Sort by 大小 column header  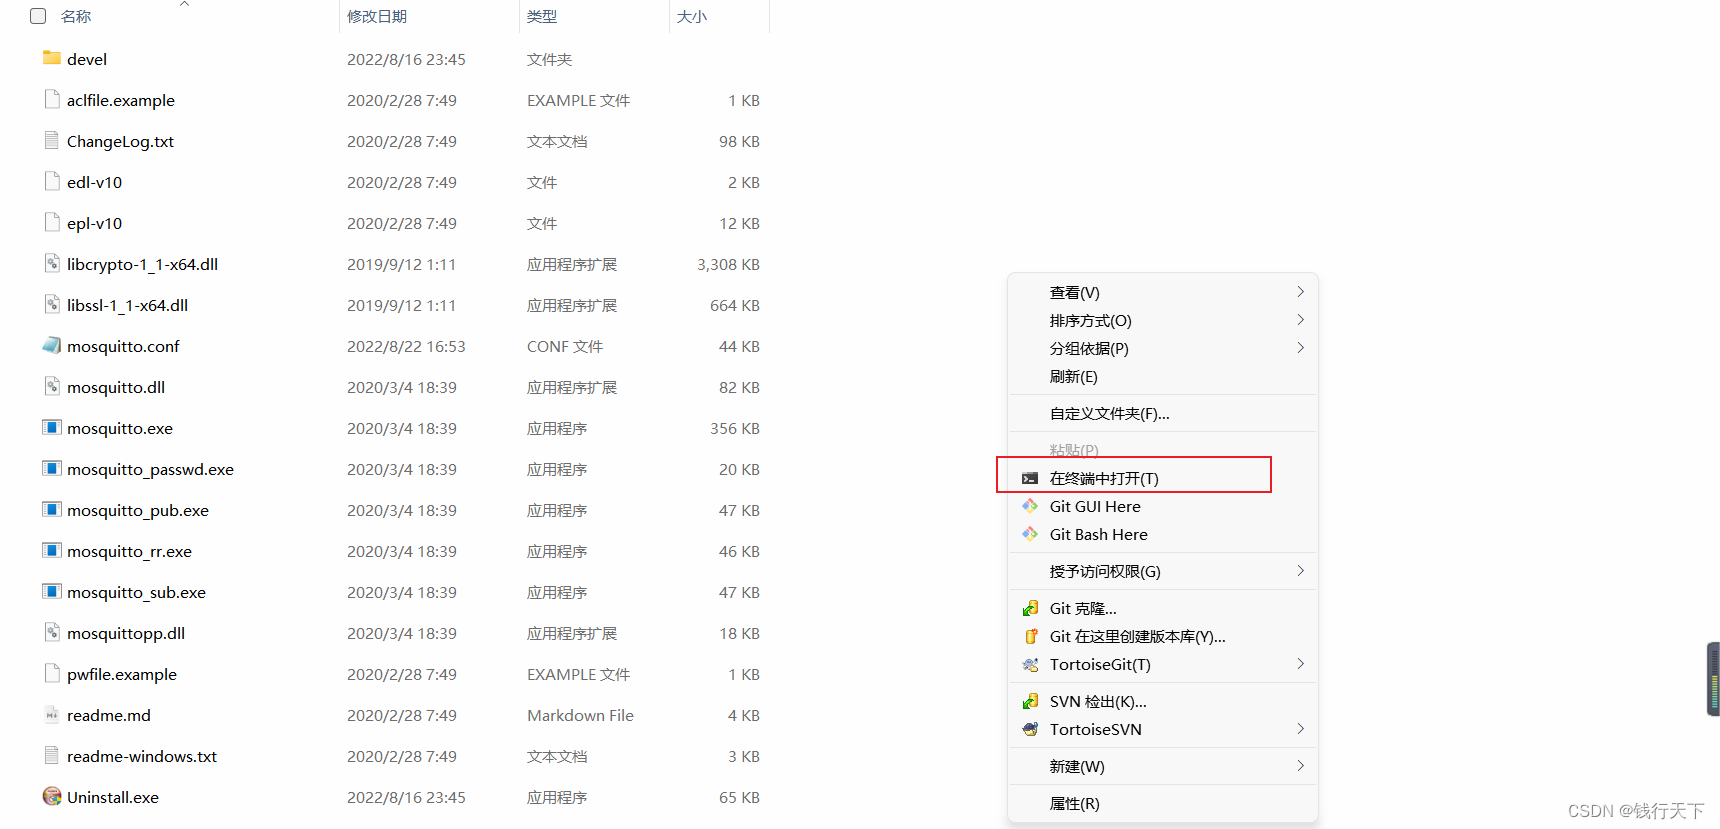pyautogui.click(x=692, y=16)
